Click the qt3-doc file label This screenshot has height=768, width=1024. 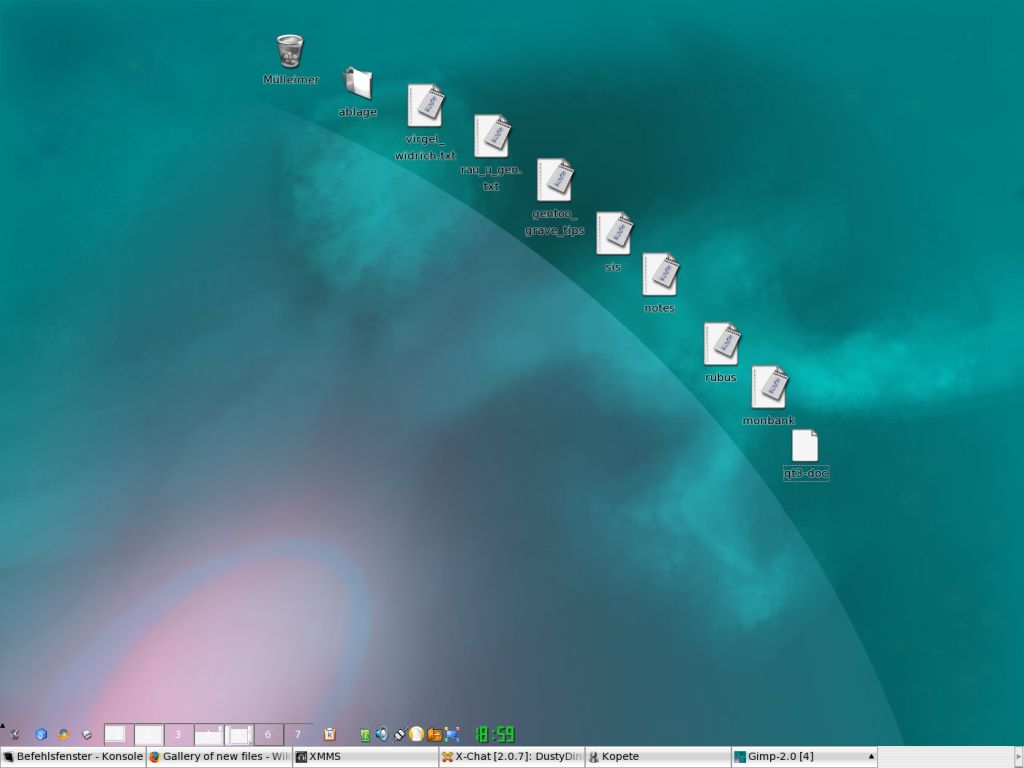(x=806, y=473)
